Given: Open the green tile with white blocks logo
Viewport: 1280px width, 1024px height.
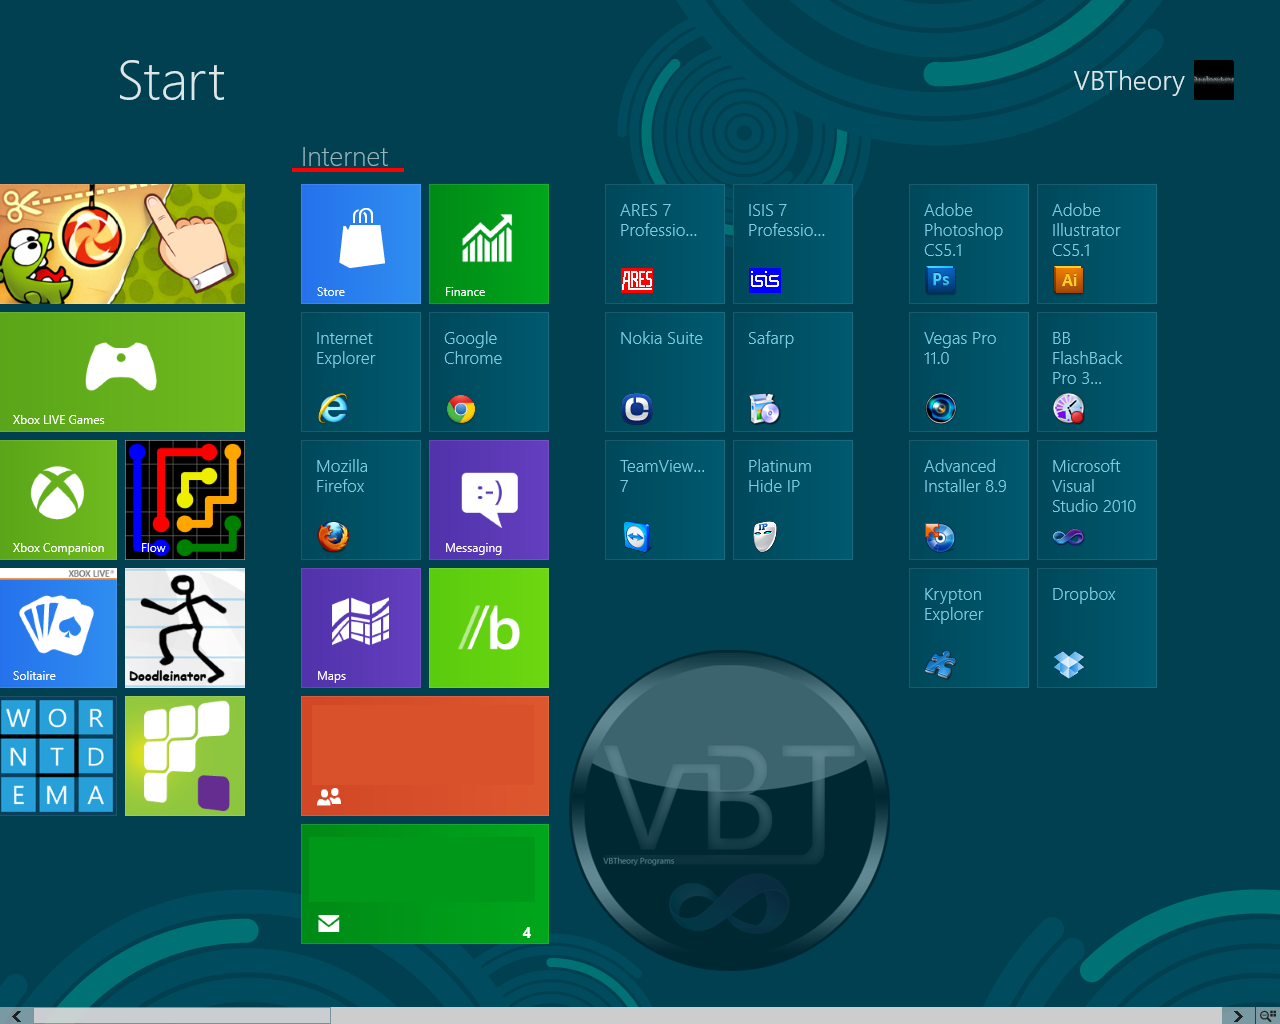Looking at the screenshot, I should [185, 756].
